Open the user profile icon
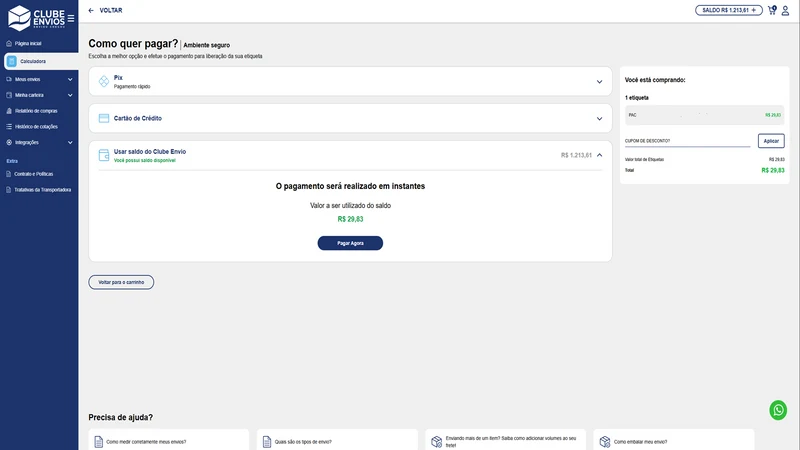The width and height of the screenshot is (800, 450). click(786, 10)
